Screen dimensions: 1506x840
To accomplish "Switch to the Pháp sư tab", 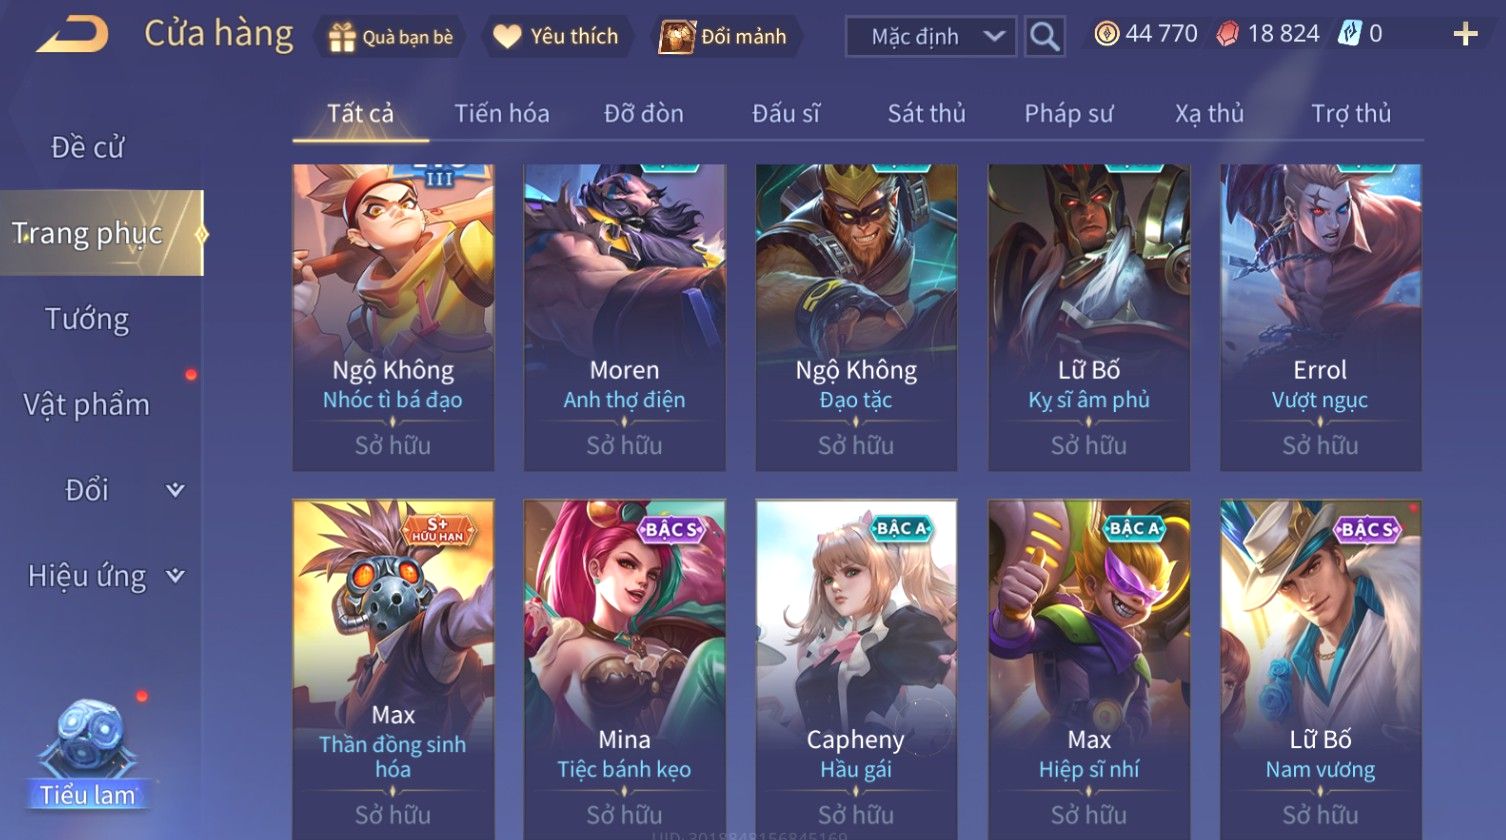I will pyautogui.click(x=1068, y=114).
